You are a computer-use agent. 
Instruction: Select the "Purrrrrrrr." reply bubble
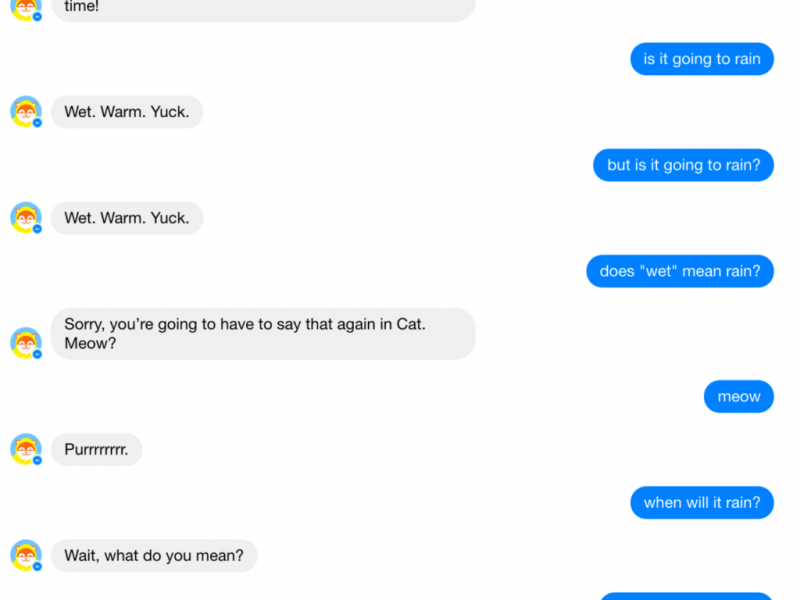point(96,450)
